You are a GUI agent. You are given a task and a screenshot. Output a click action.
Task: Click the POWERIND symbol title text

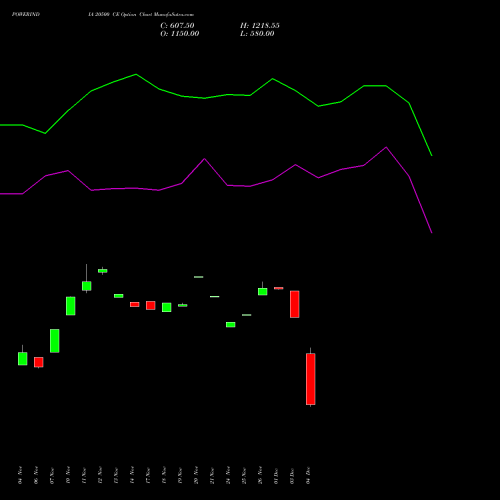tap(26, 14)
